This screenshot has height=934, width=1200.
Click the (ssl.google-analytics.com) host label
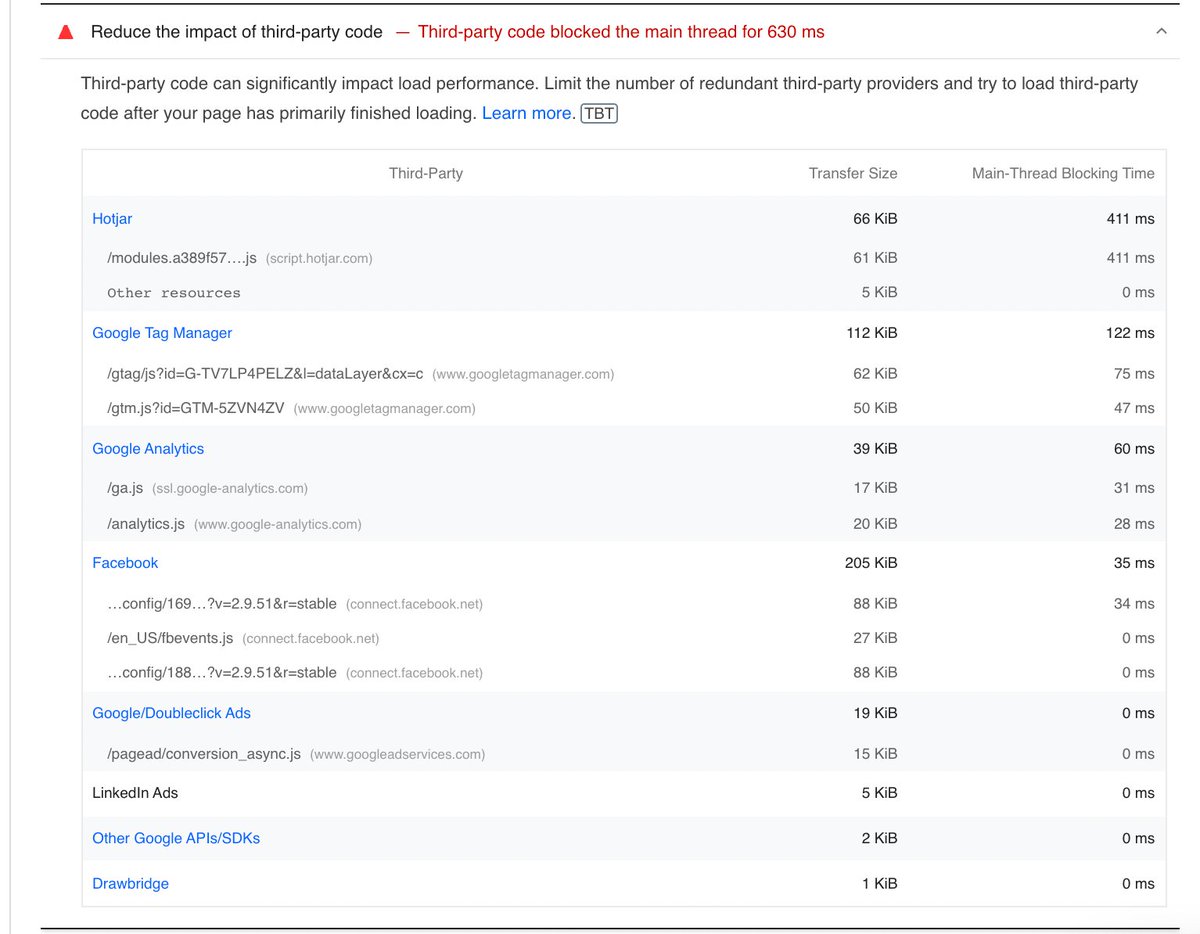230,488
